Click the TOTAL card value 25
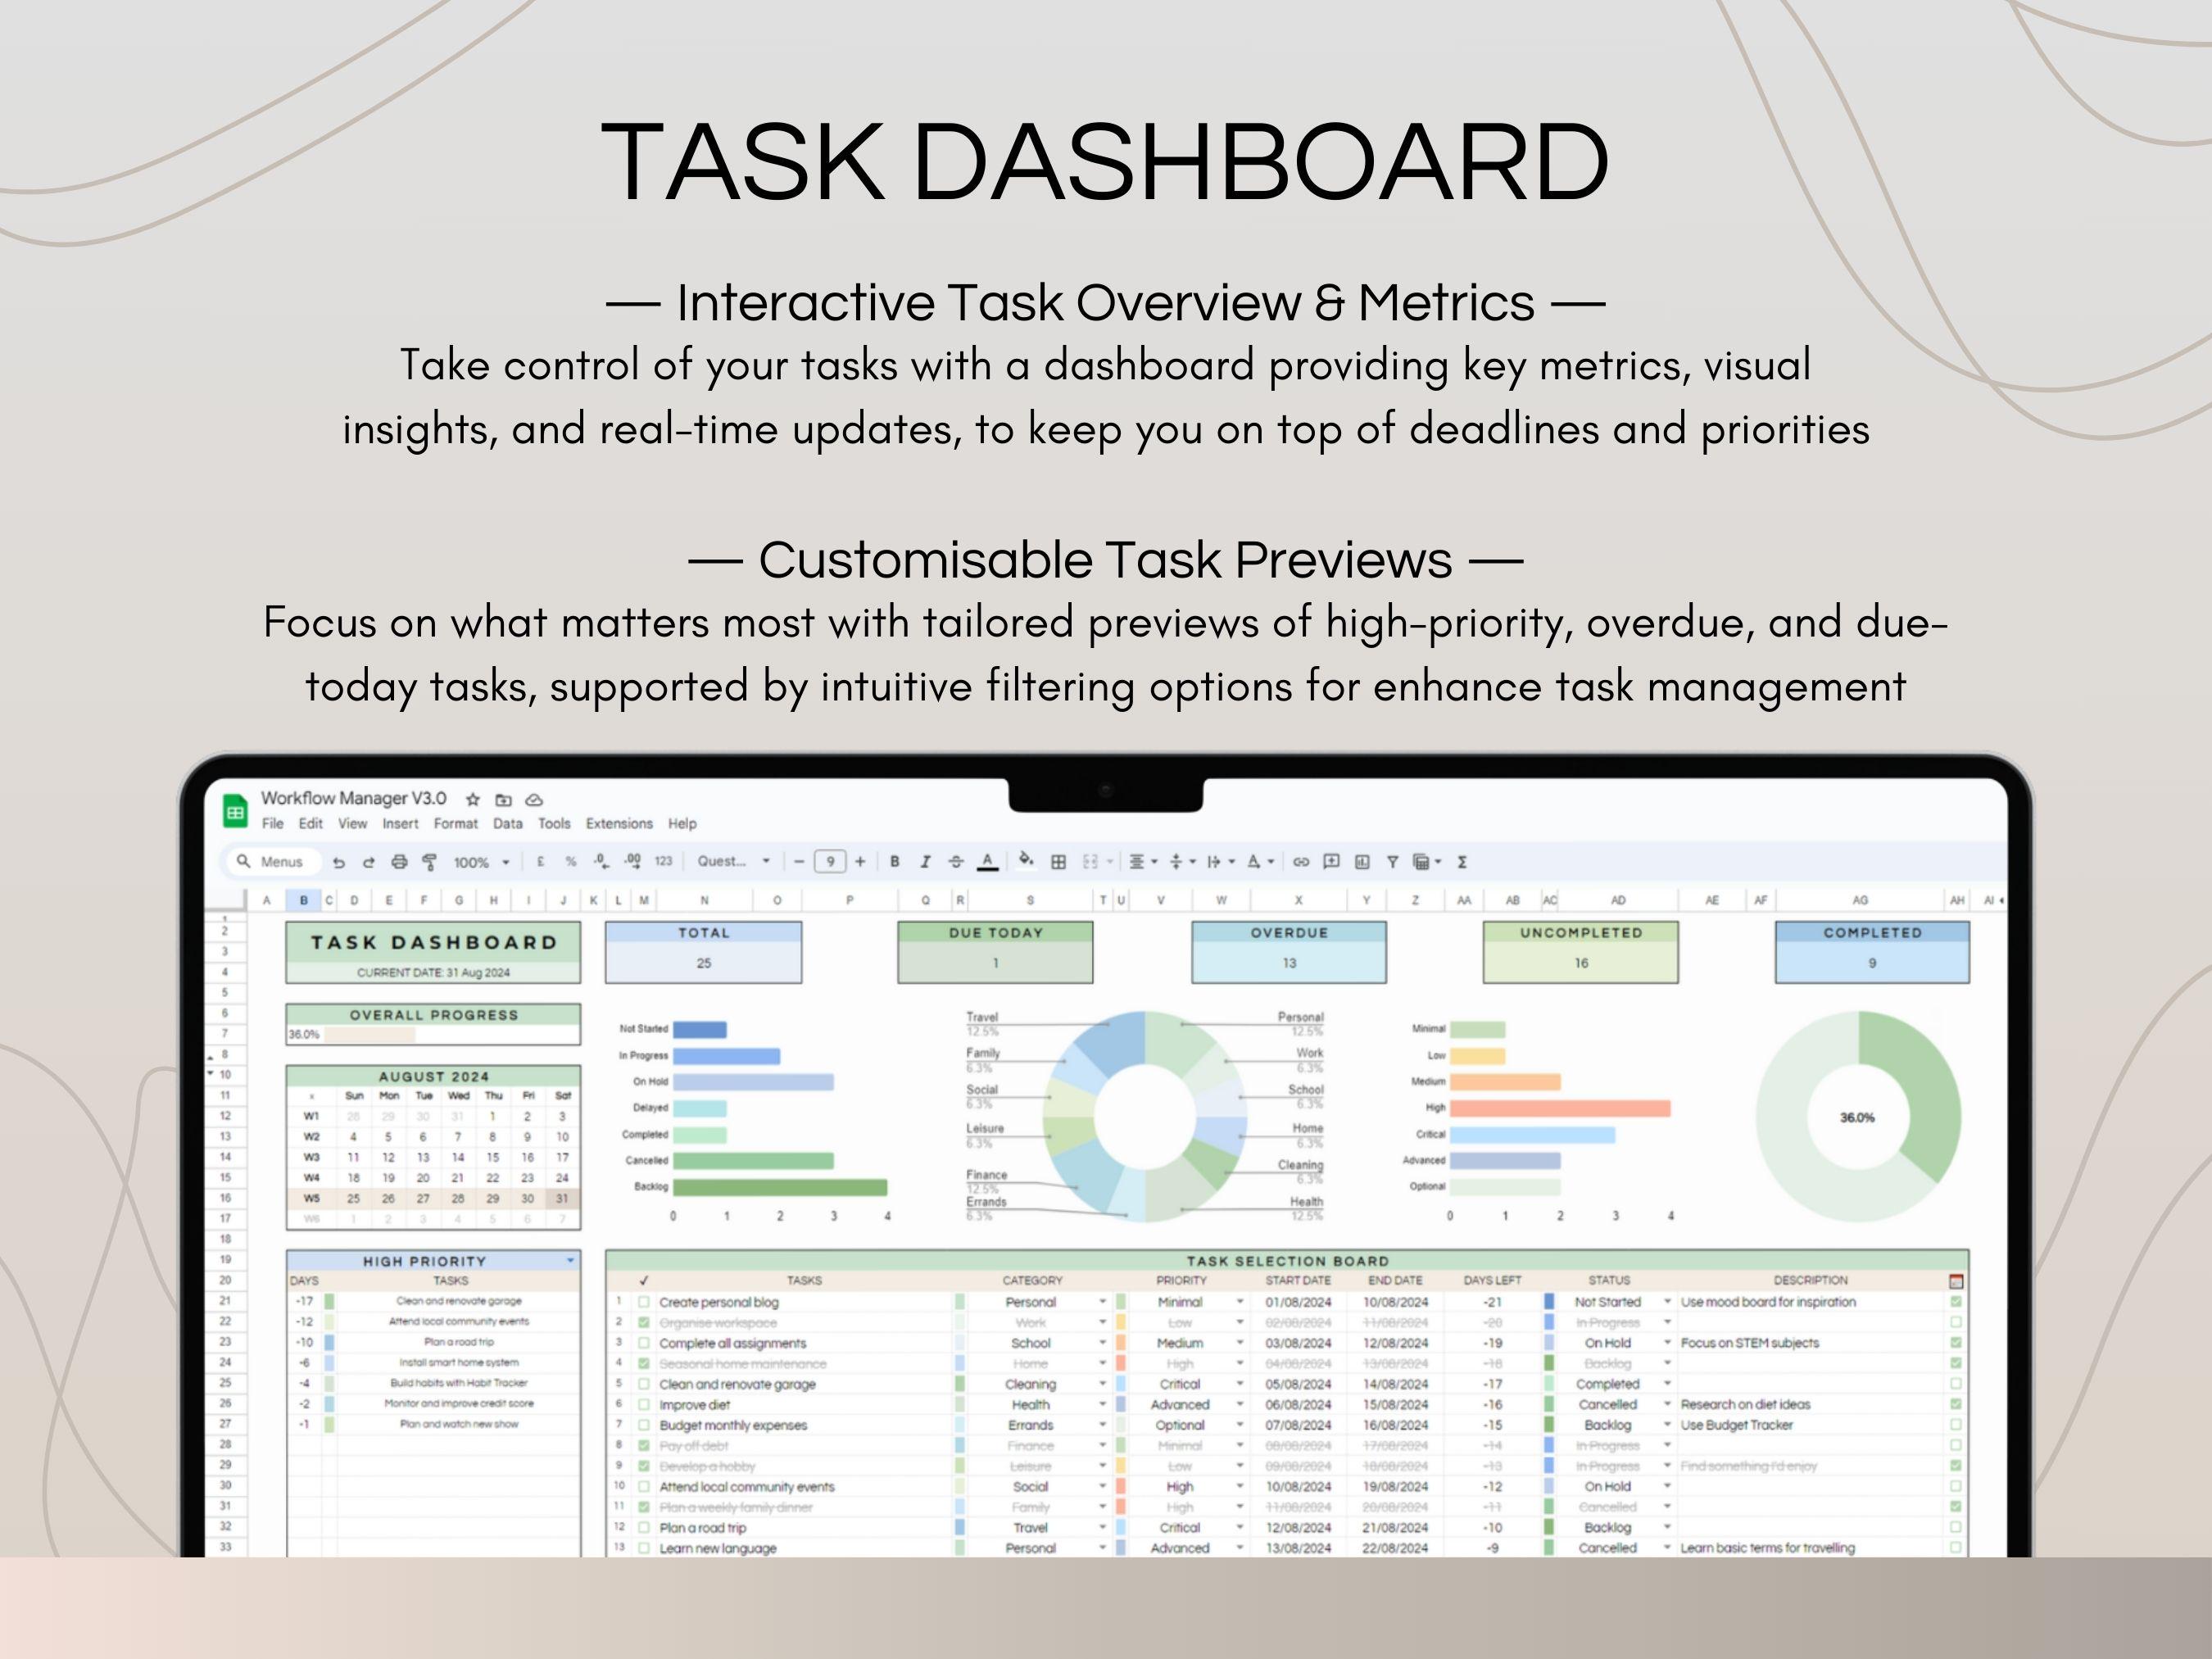Screen dimensions: 2212x1659 [x=704, y=963]
